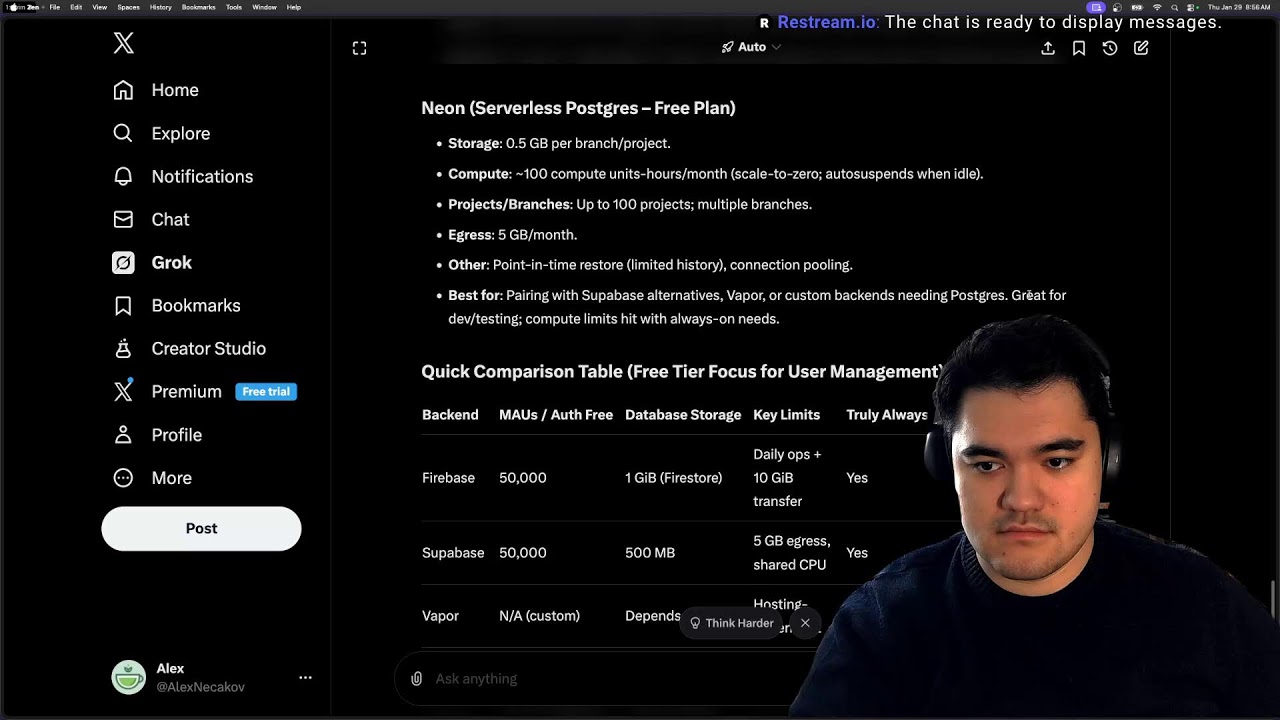The image size is (1280, 720).
Task: Click the 'Firebase' table cell
Action: pyautogui.click(x=448, y=477)
